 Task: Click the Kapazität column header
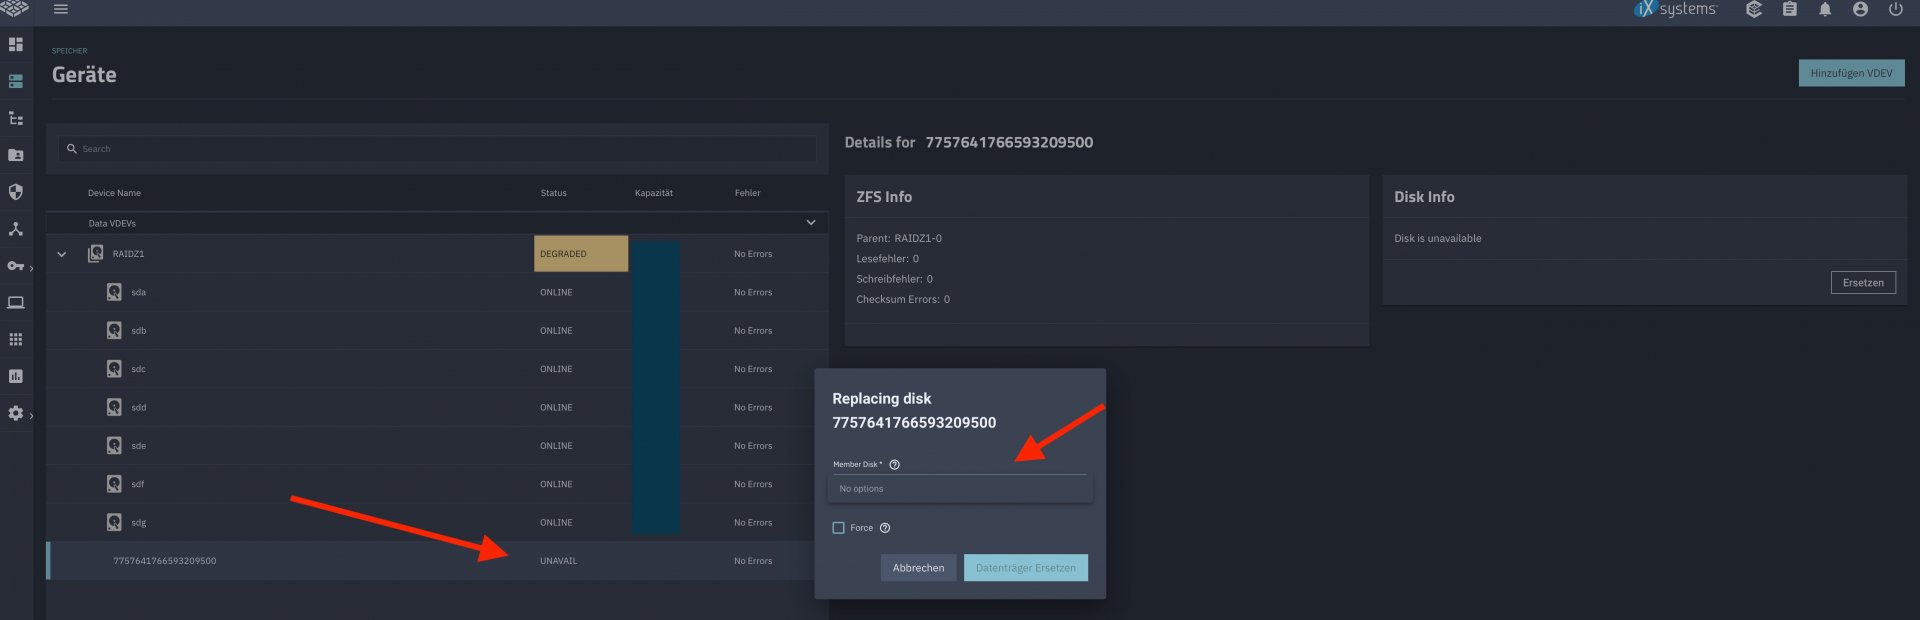coord(654,193)
